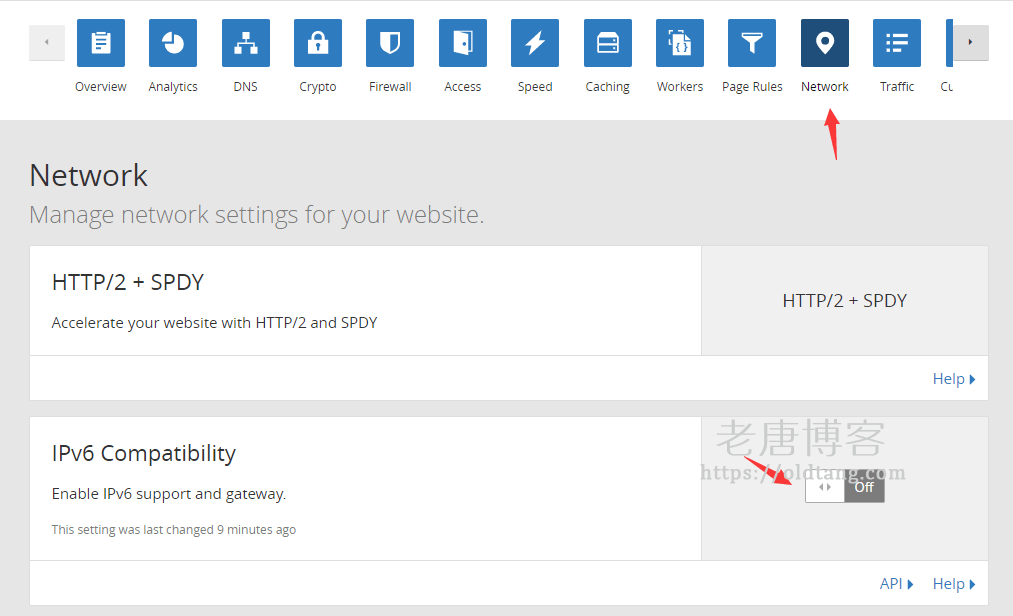Image resolution: width=1013 pixels, height=616 pixels.
Task: Open the Page Rules funnel icon
Action: [x=751, y=43]
